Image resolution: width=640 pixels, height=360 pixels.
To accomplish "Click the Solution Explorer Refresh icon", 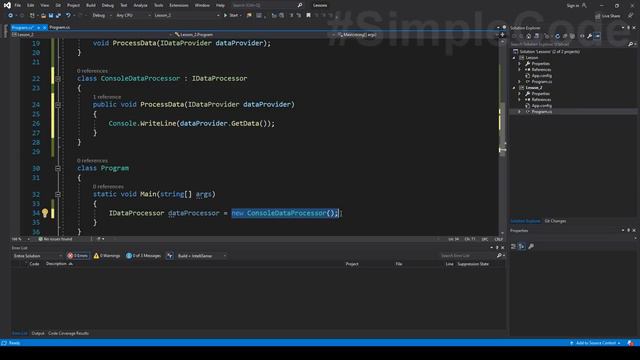I will (558, 36).
